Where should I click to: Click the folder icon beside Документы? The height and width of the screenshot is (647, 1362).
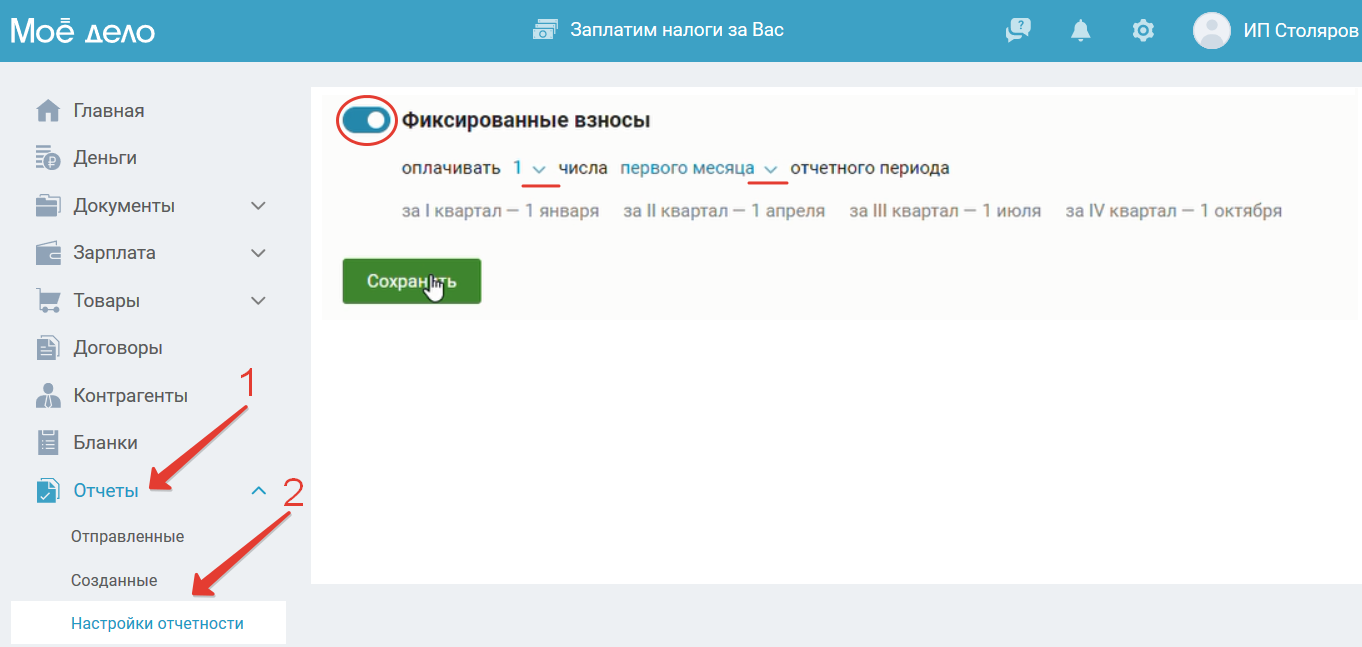(48, 206)
